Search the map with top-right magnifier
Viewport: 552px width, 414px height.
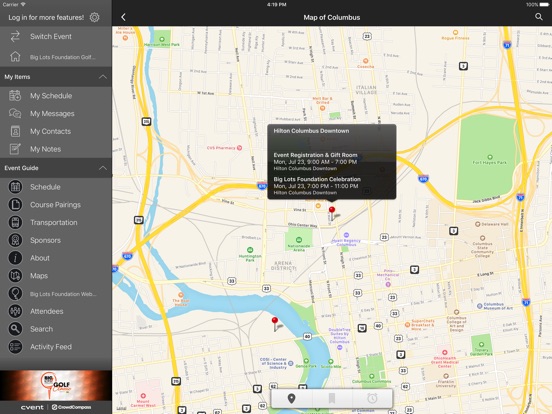tap(539, 17)
